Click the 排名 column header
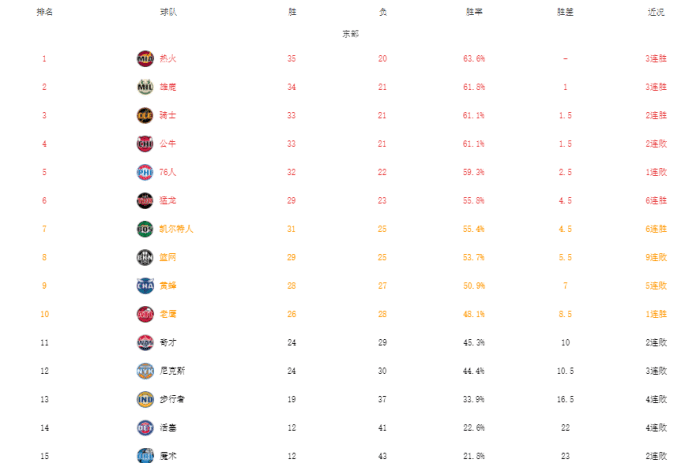The height and width of the screenshot is (463, 700). coord(44,12)
